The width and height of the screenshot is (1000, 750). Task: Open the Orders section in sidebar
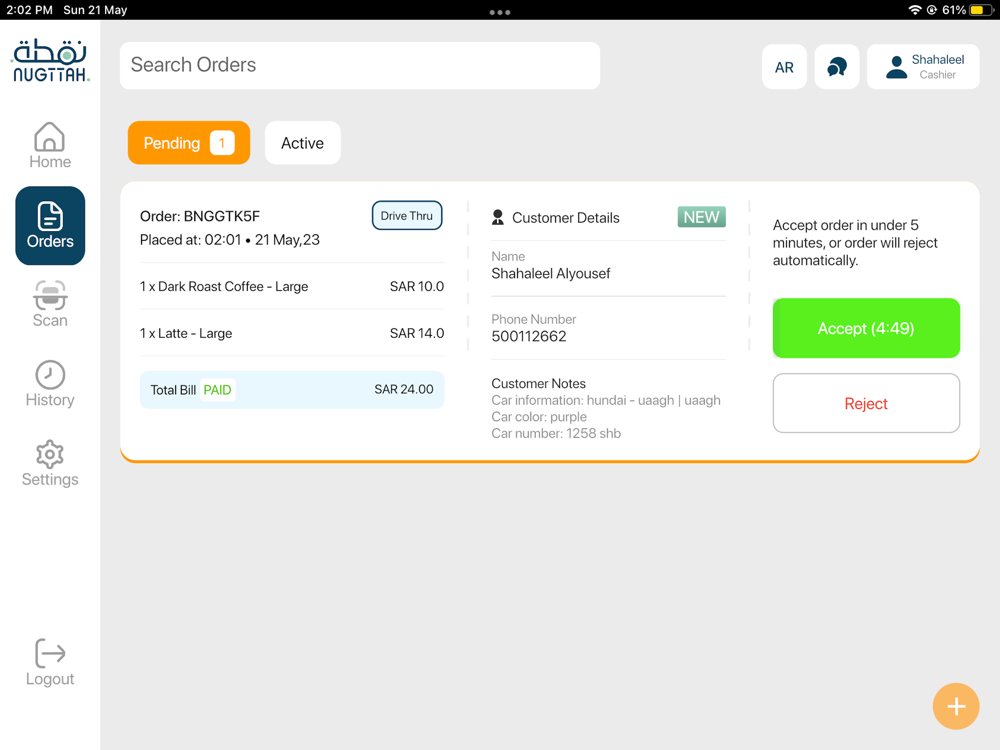pos(50,226)
